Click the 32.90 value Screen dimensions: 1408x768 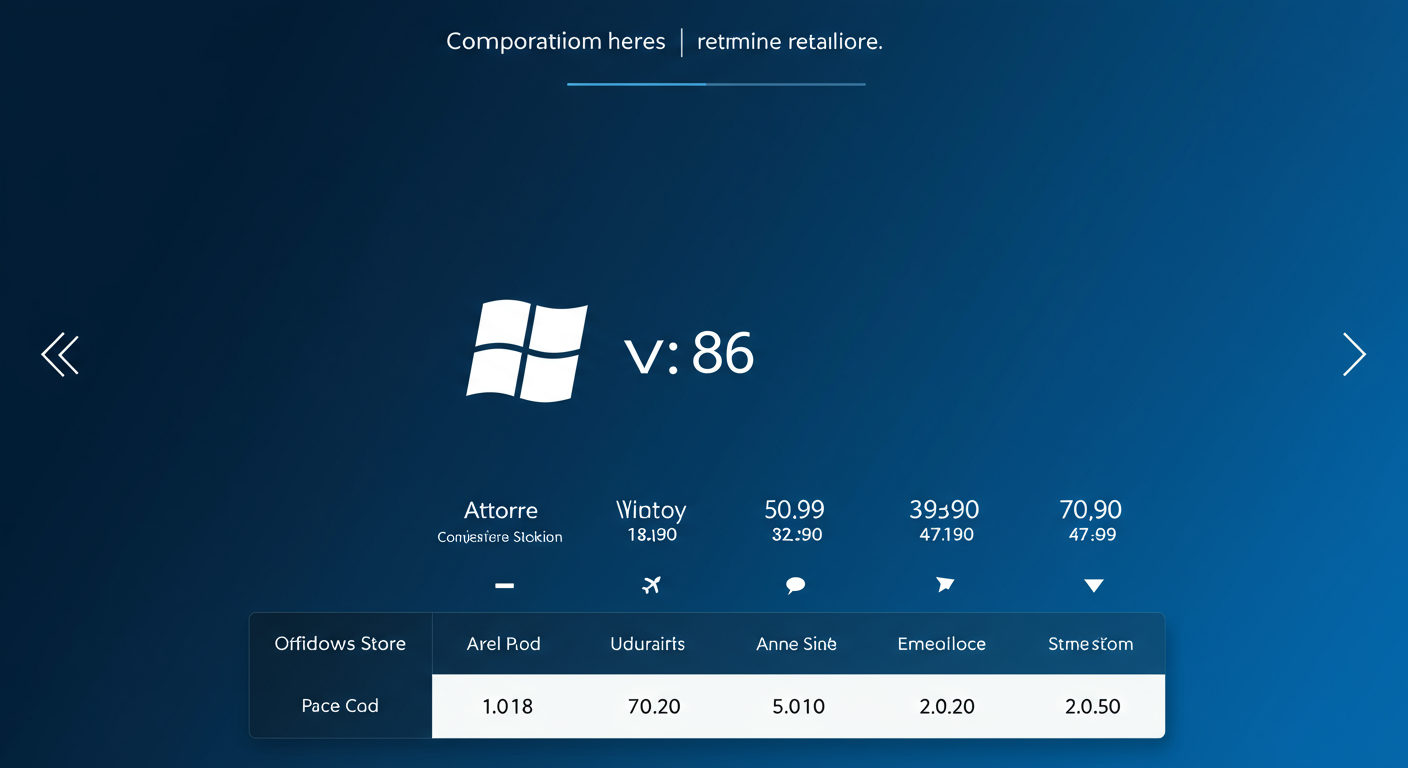point(797,535)
